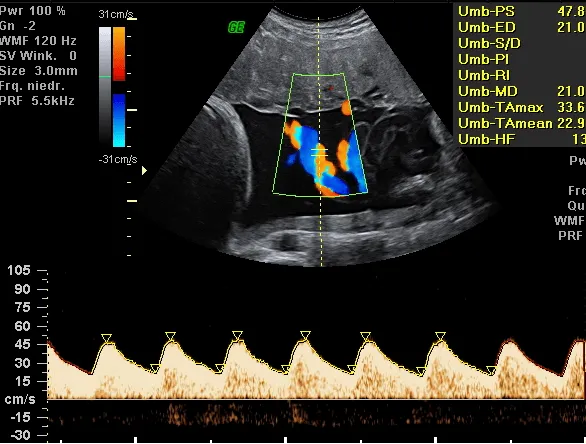Click the 90 velocity scale label
Image resolution: width=586 pixels, height=444 pixels.
(22, 289)
